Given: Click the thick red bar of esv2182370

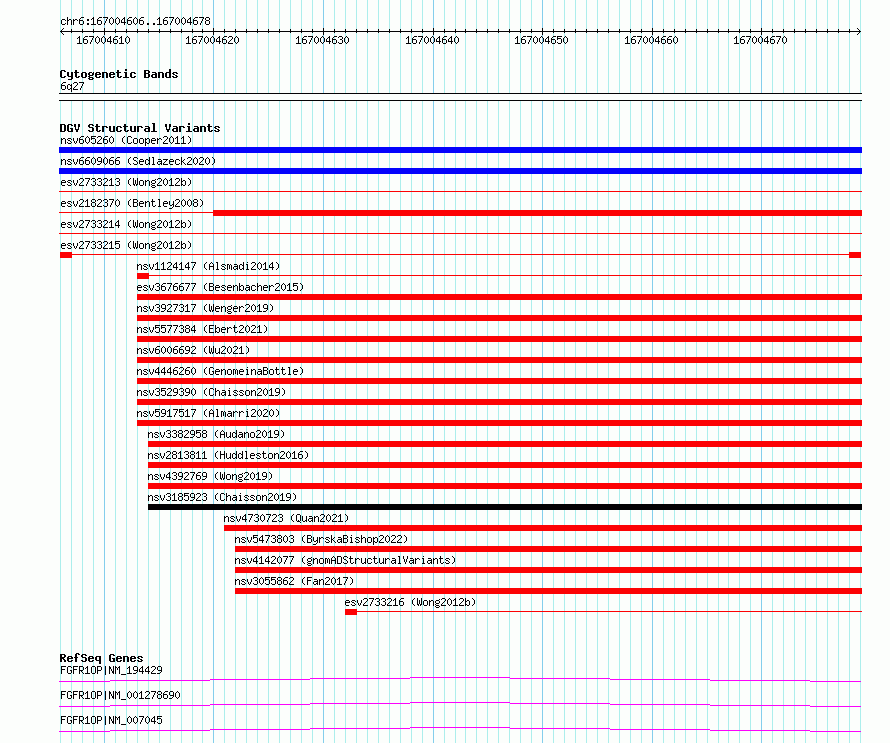Looking at the screenshot, I should click(538, 213).
